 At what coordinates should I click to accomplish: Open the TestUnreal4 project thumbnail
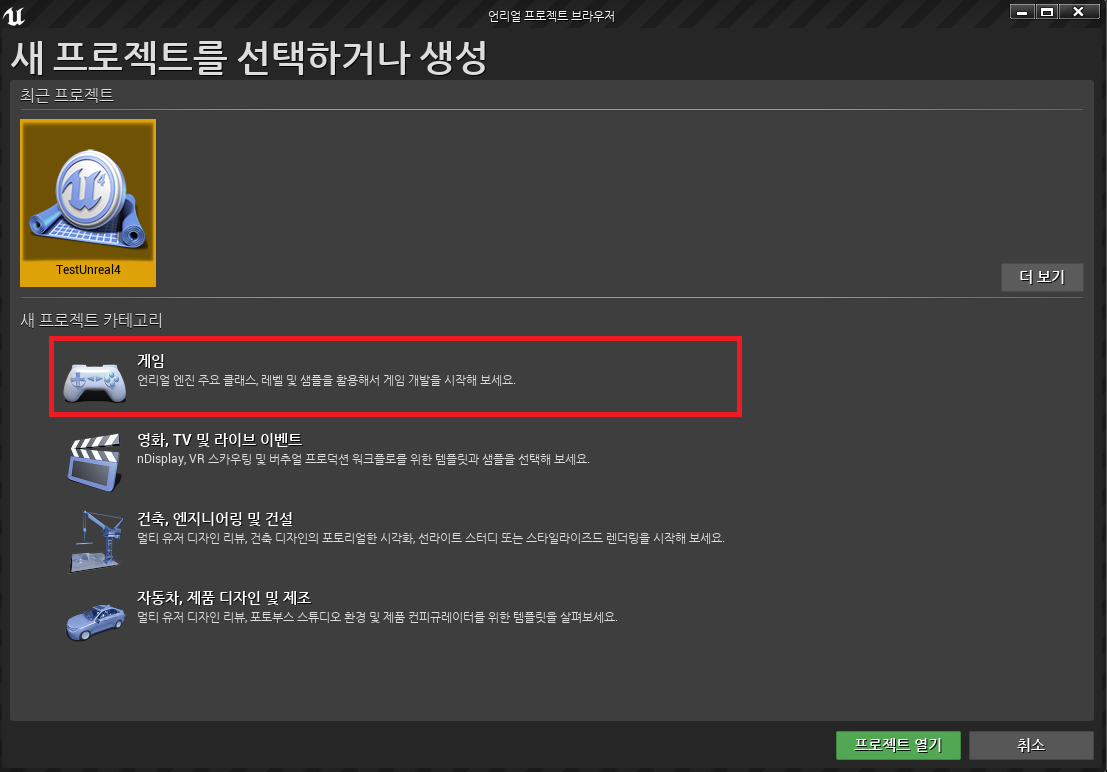click(x=88, y=190)
